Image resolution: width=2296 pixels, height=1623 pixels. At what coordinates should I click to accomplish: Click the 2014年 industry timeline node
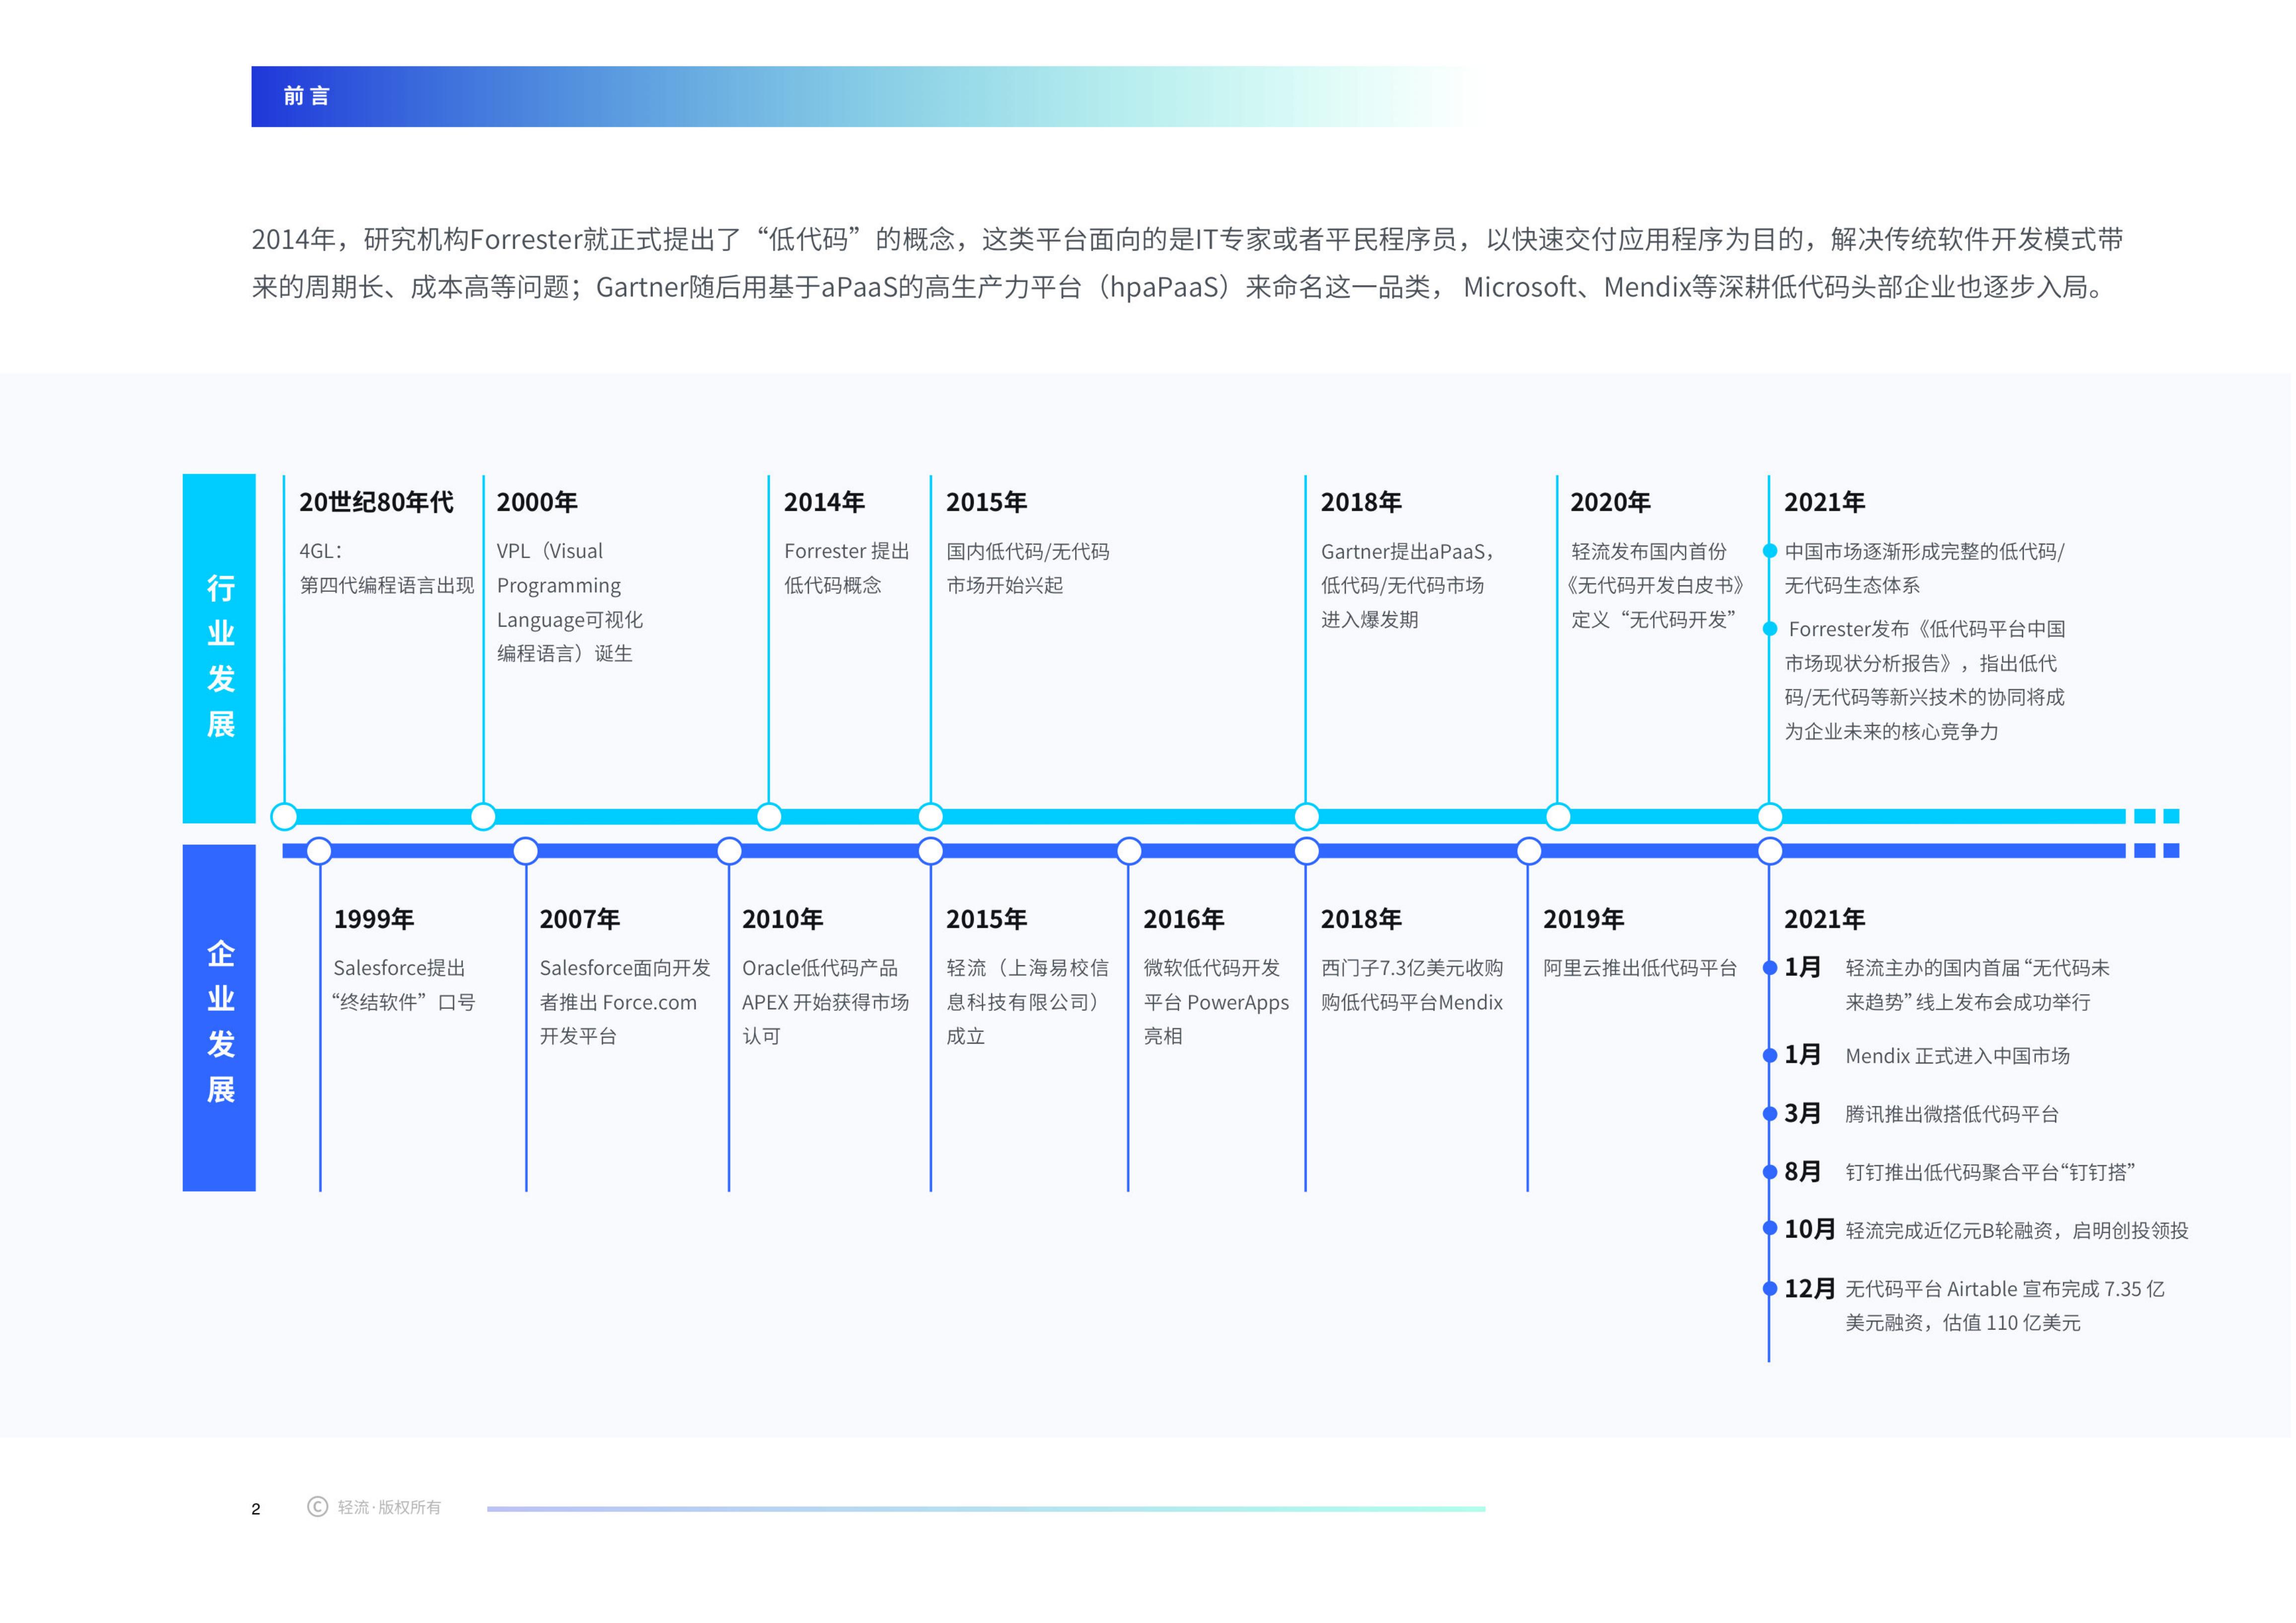pyautogui.click(x=770, y=818)
